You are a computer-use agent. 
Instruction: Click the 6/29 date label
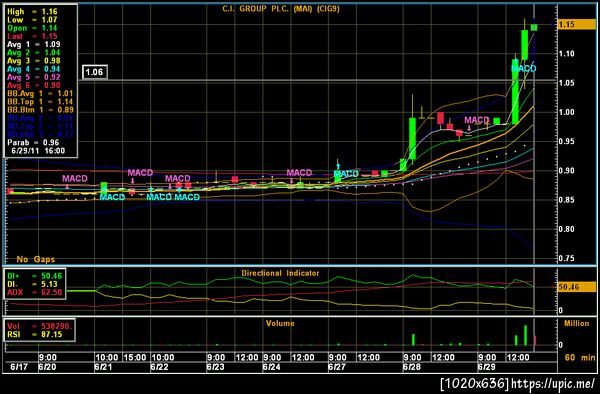(x=487, y=367)
